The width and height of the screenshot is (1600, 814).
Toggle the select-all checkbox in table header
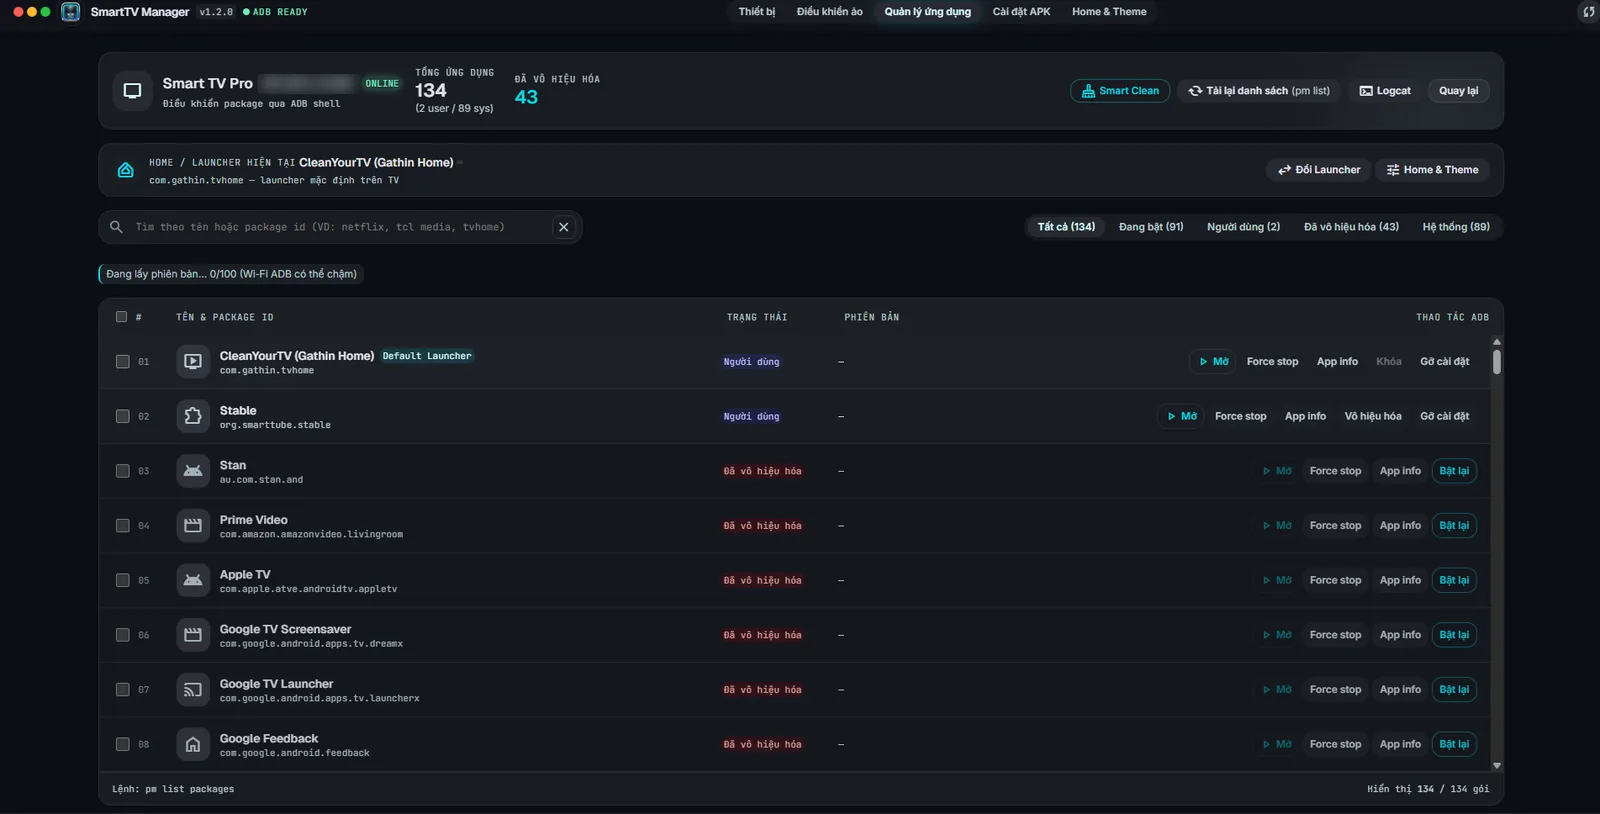click(x=121, y=317)
